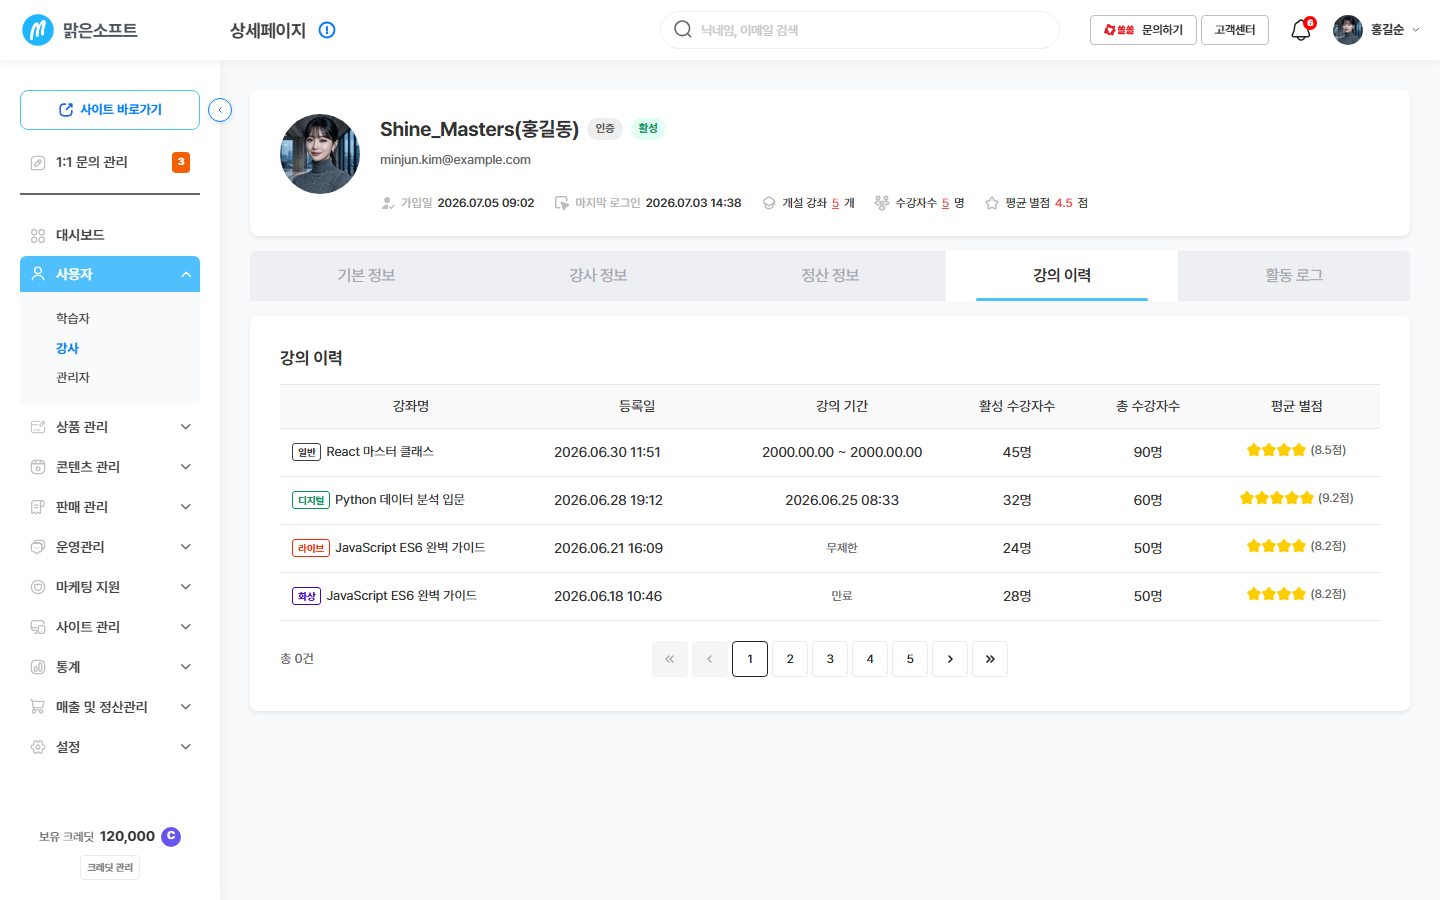Click the 가입일 person icon
Viewport: 1440px width, 900px height.
[x=388, y=203]
